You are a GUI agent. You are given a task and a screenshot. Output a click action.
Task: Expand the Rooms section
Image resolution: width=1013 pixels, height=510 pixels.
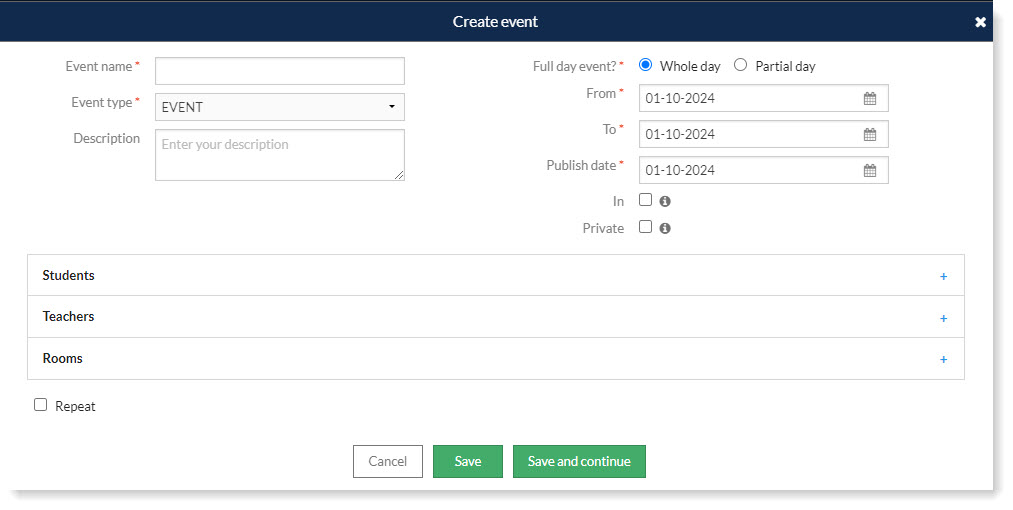[x=943, y=359]
